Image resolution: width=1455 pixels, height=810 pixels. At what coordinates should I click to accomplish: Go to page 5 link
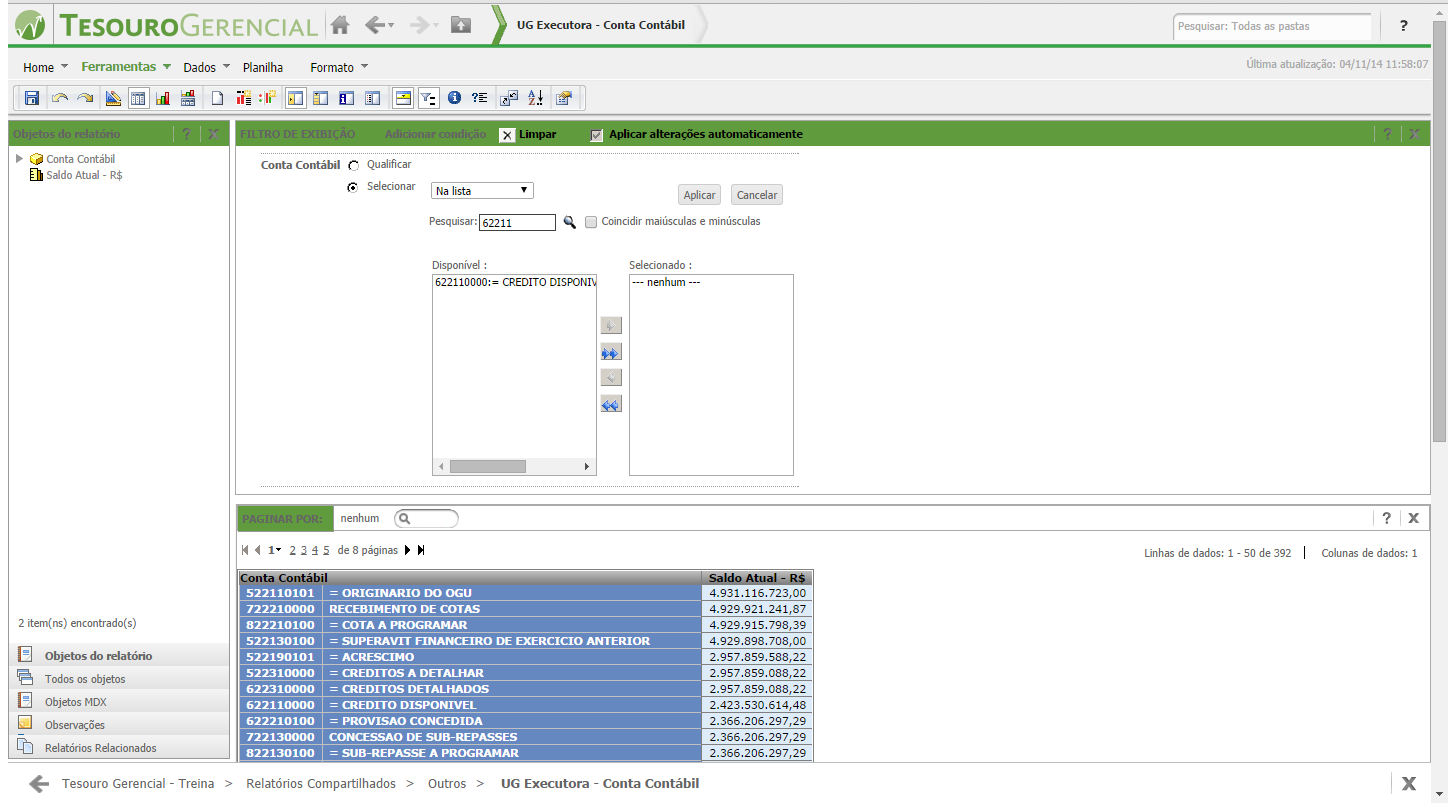326,550
